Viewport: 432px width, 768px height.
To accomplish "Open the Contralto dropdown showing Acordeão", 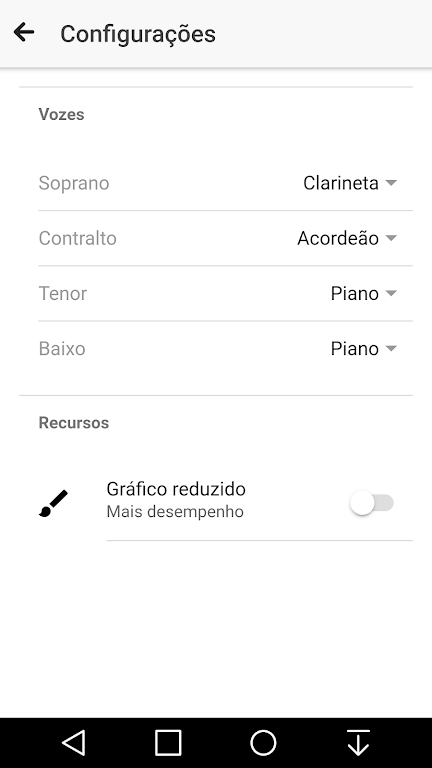I will pyautogui.click(x=347, y=239).
